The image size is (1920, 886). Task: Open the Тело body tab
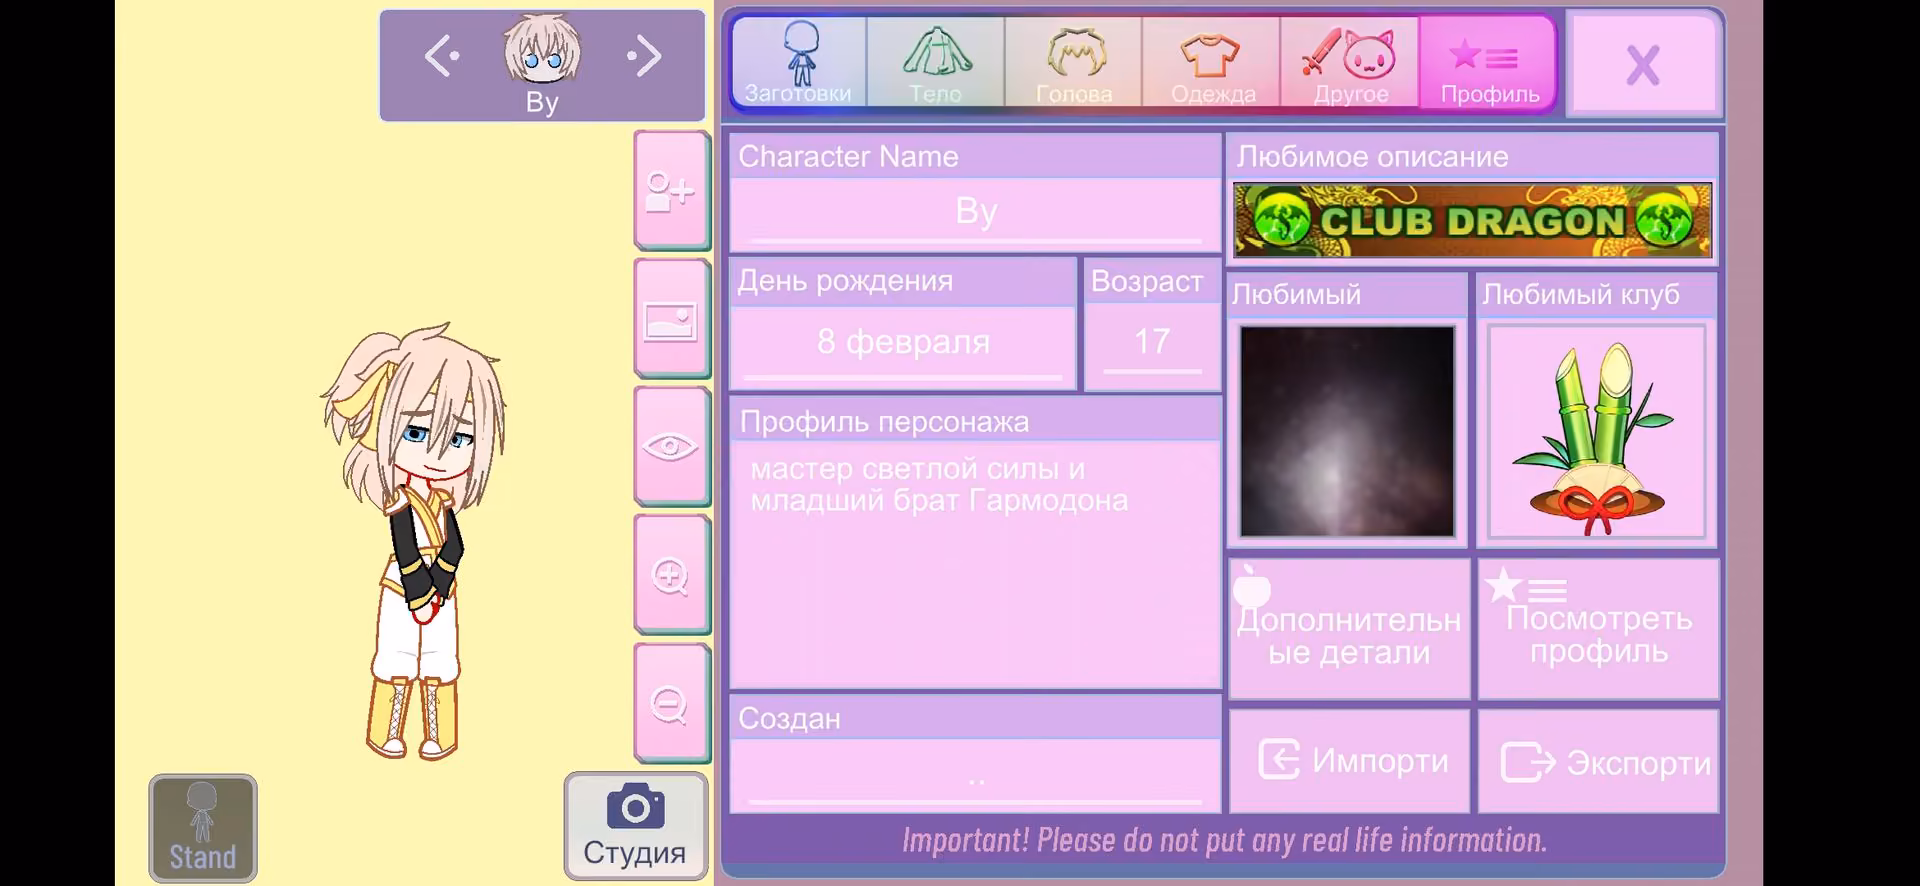tap(936, 62)
